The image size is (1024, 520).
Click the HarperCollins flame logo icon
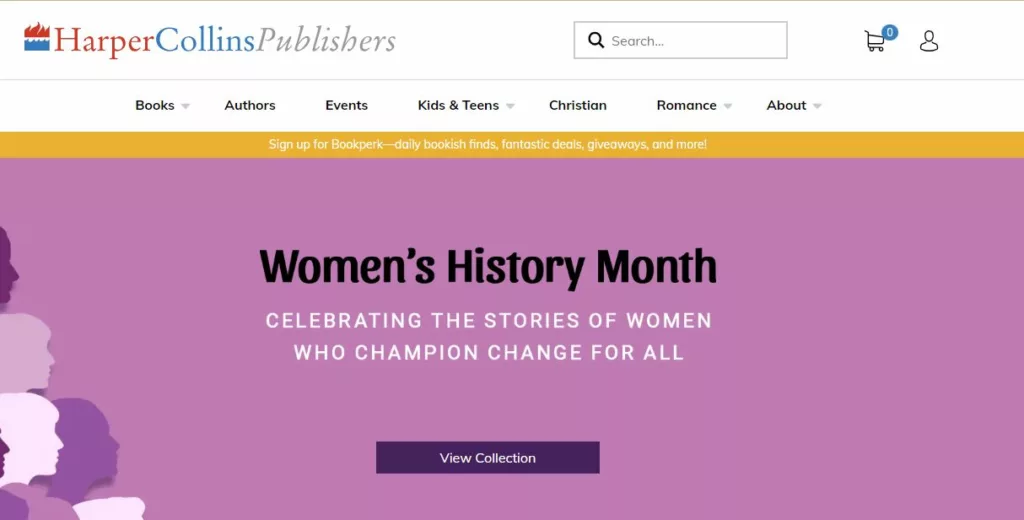[37, 37]
